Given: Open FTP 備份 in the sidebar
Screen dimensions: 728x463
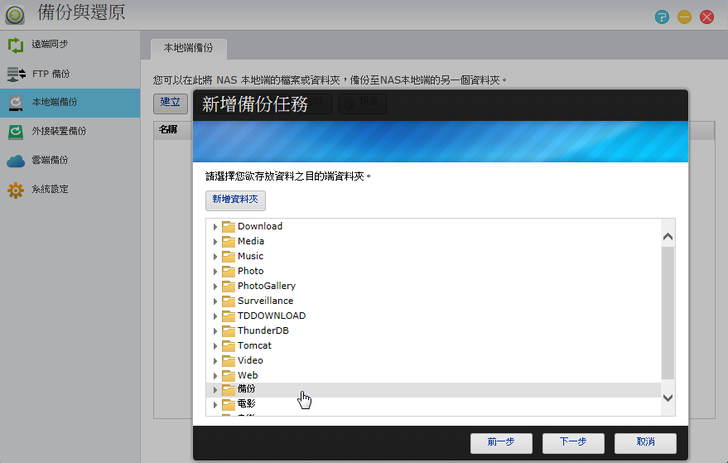Looking at the screenshot, I should tap(70, 74).
